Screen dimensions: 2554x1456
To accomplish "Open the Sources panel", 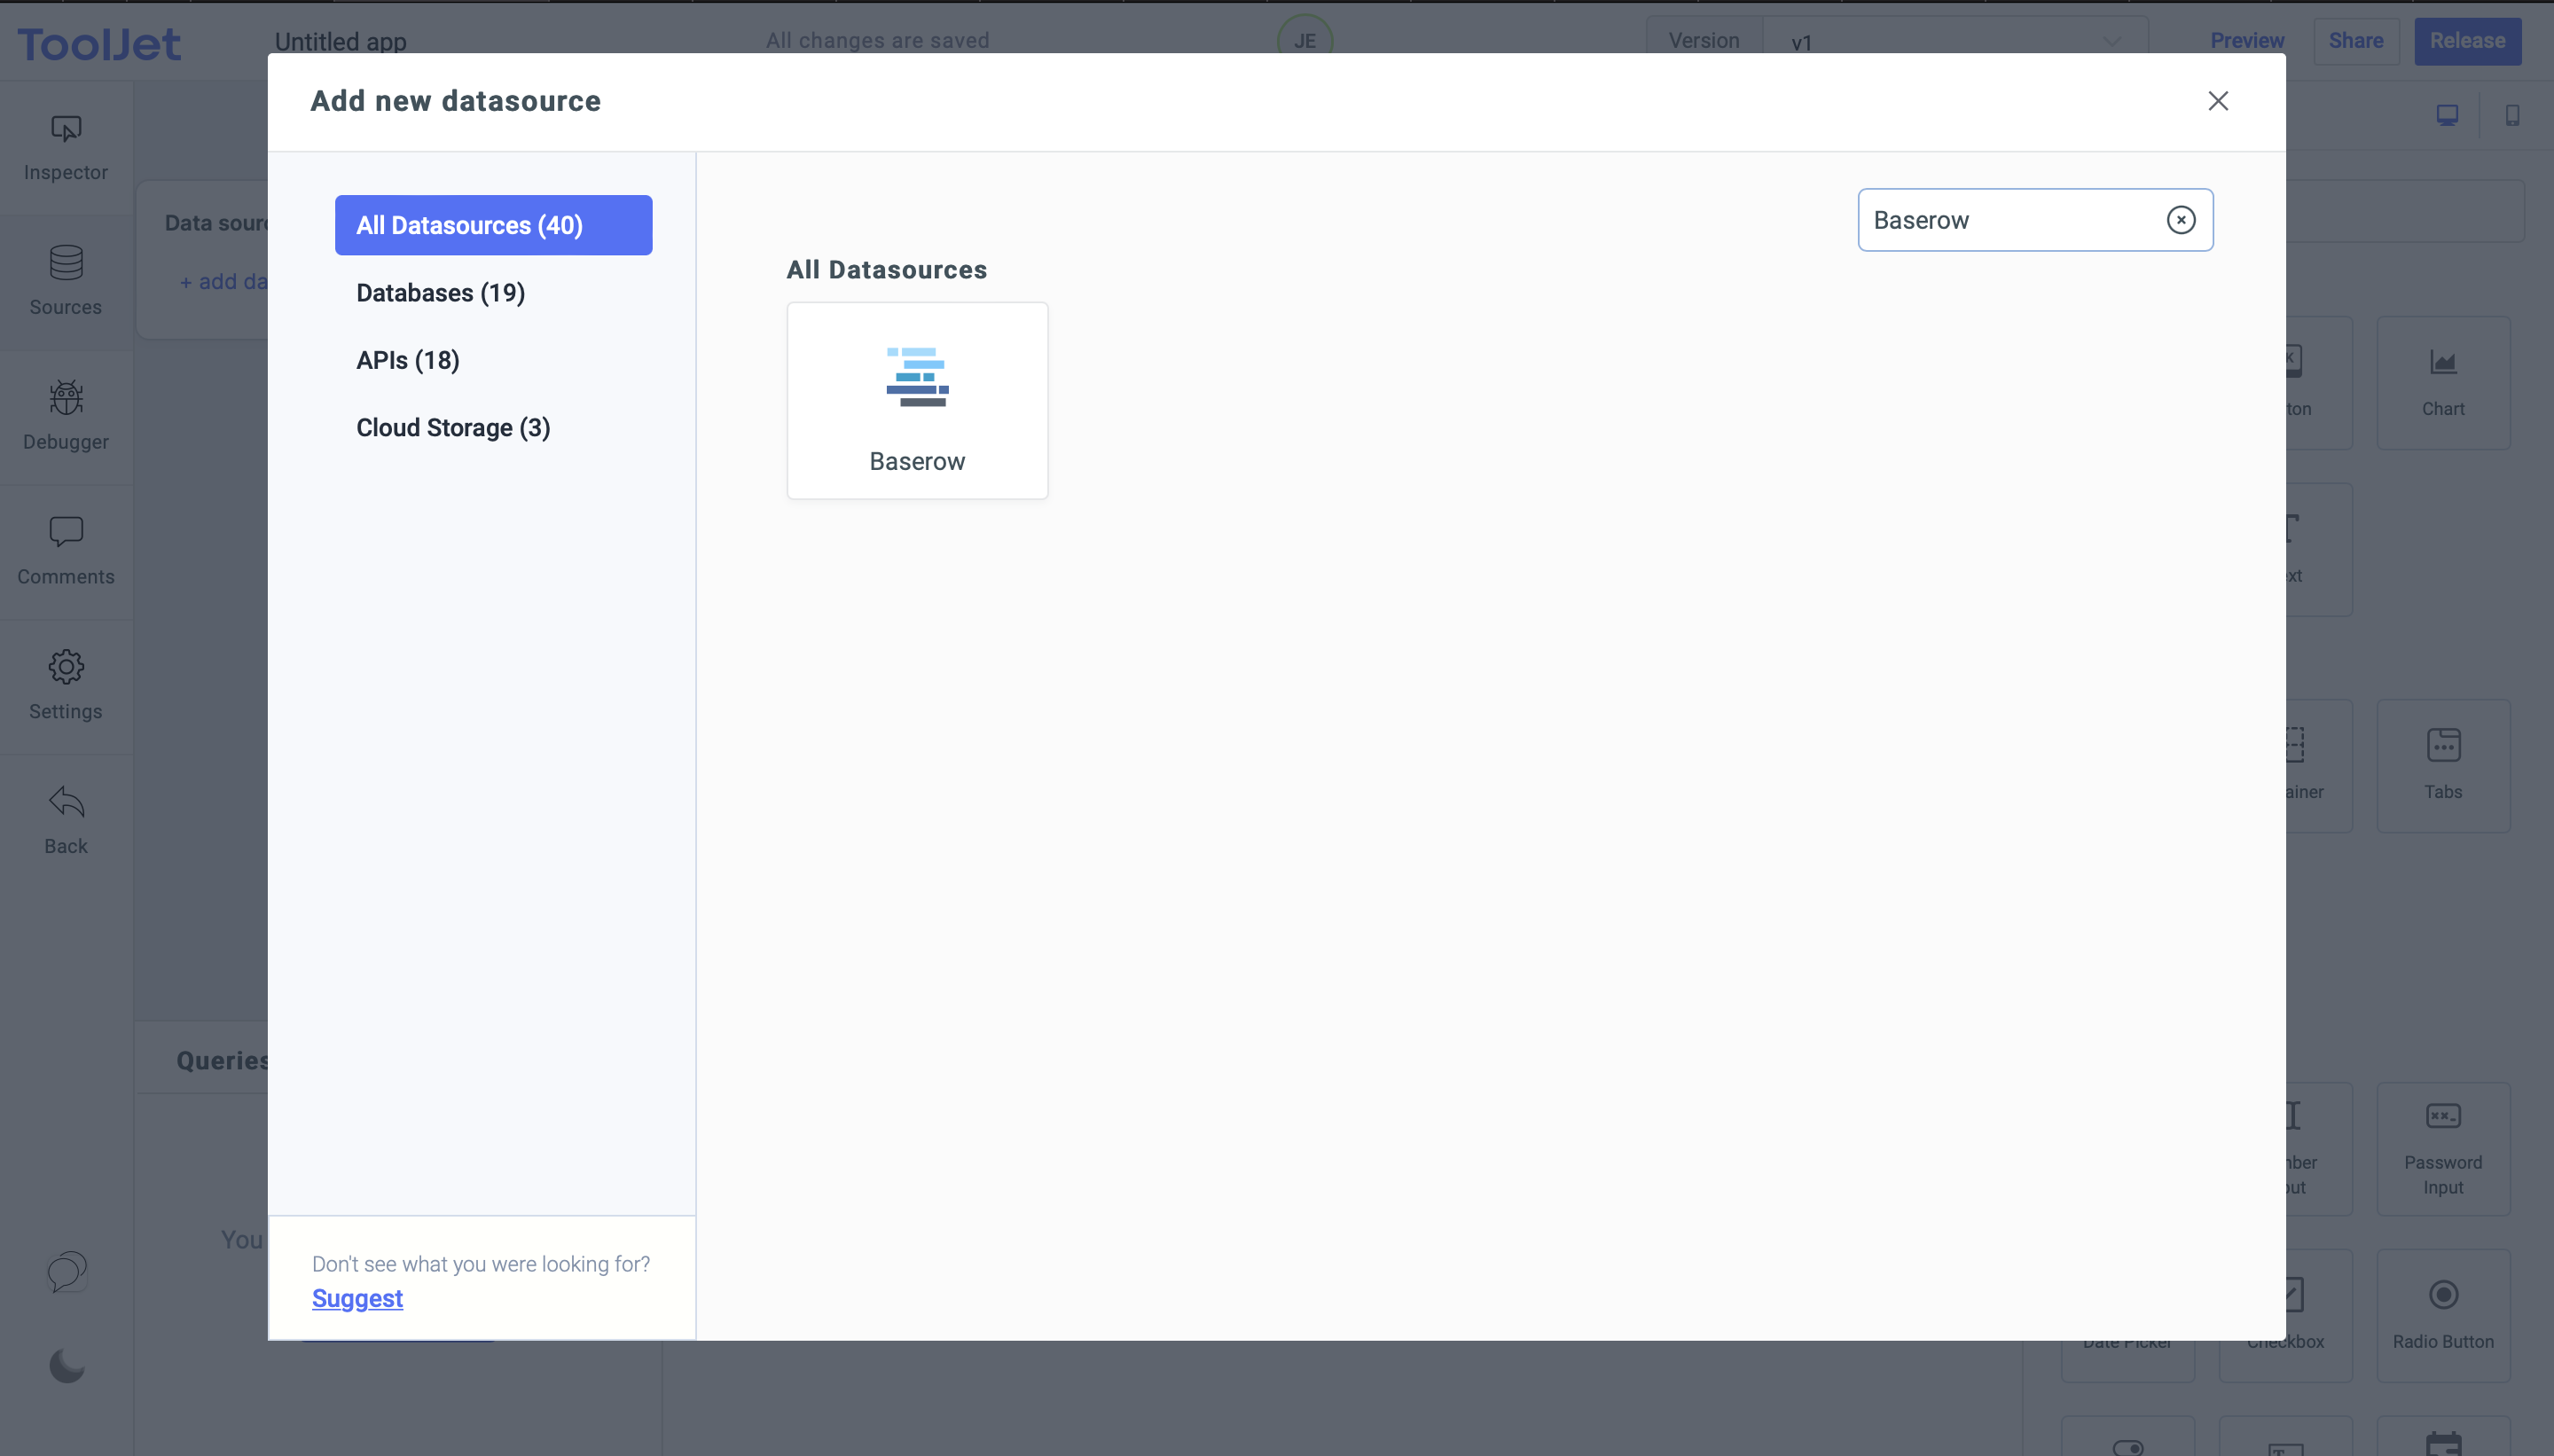I will tap(64, 280).
